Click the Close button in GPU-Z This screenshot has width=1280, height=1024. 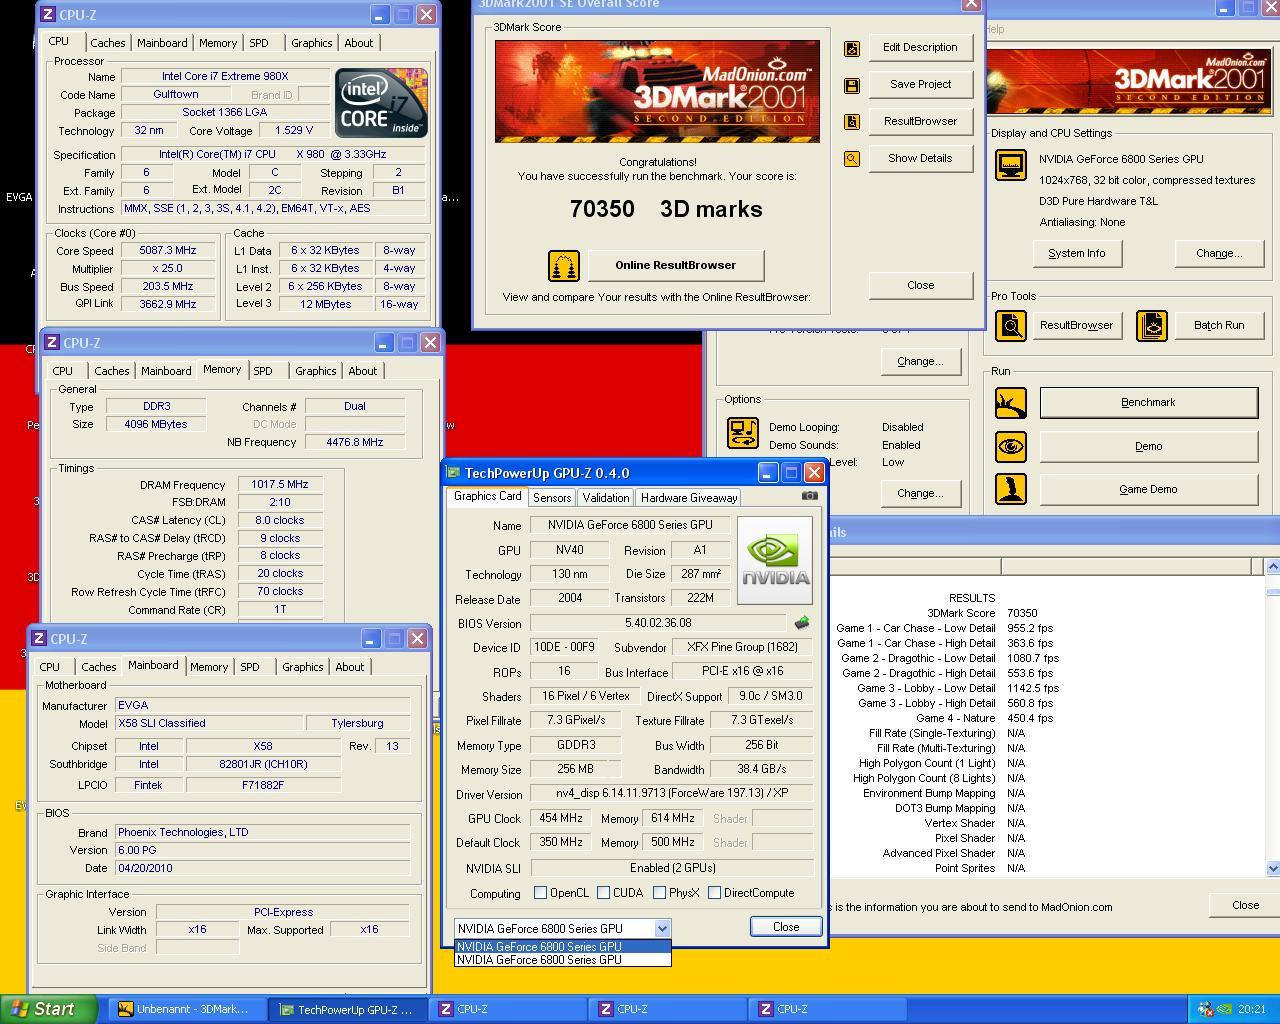tap(786, 927)
